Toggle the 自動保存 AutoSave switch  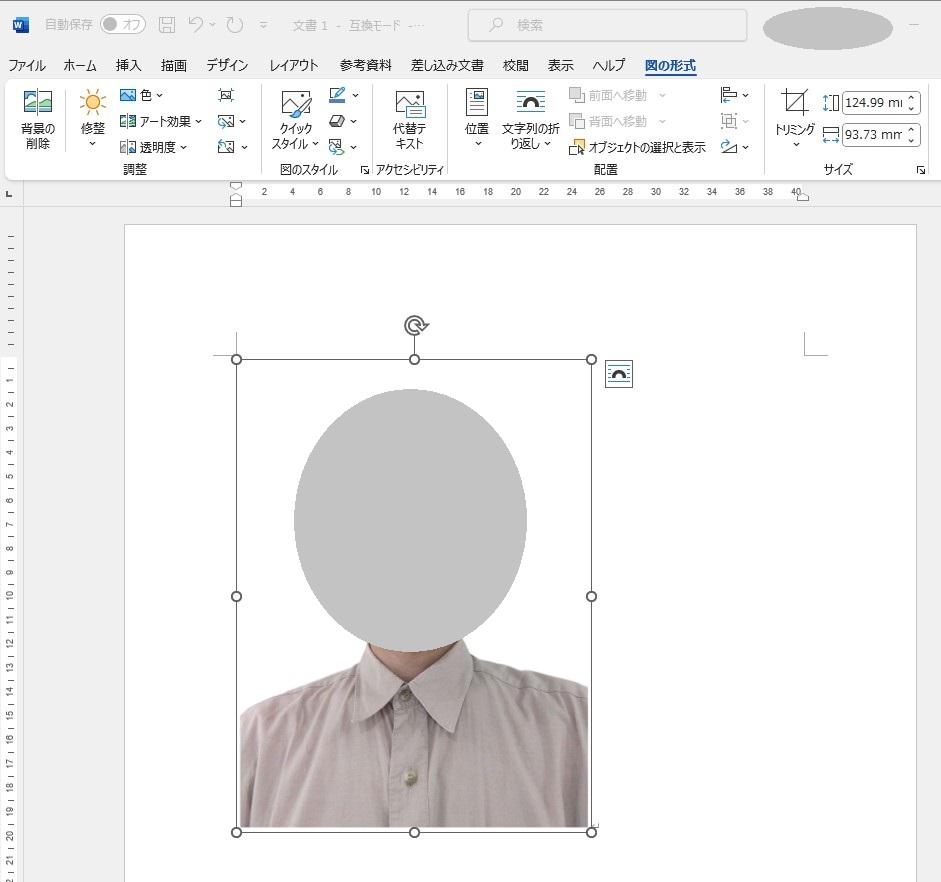pos(122,24)
